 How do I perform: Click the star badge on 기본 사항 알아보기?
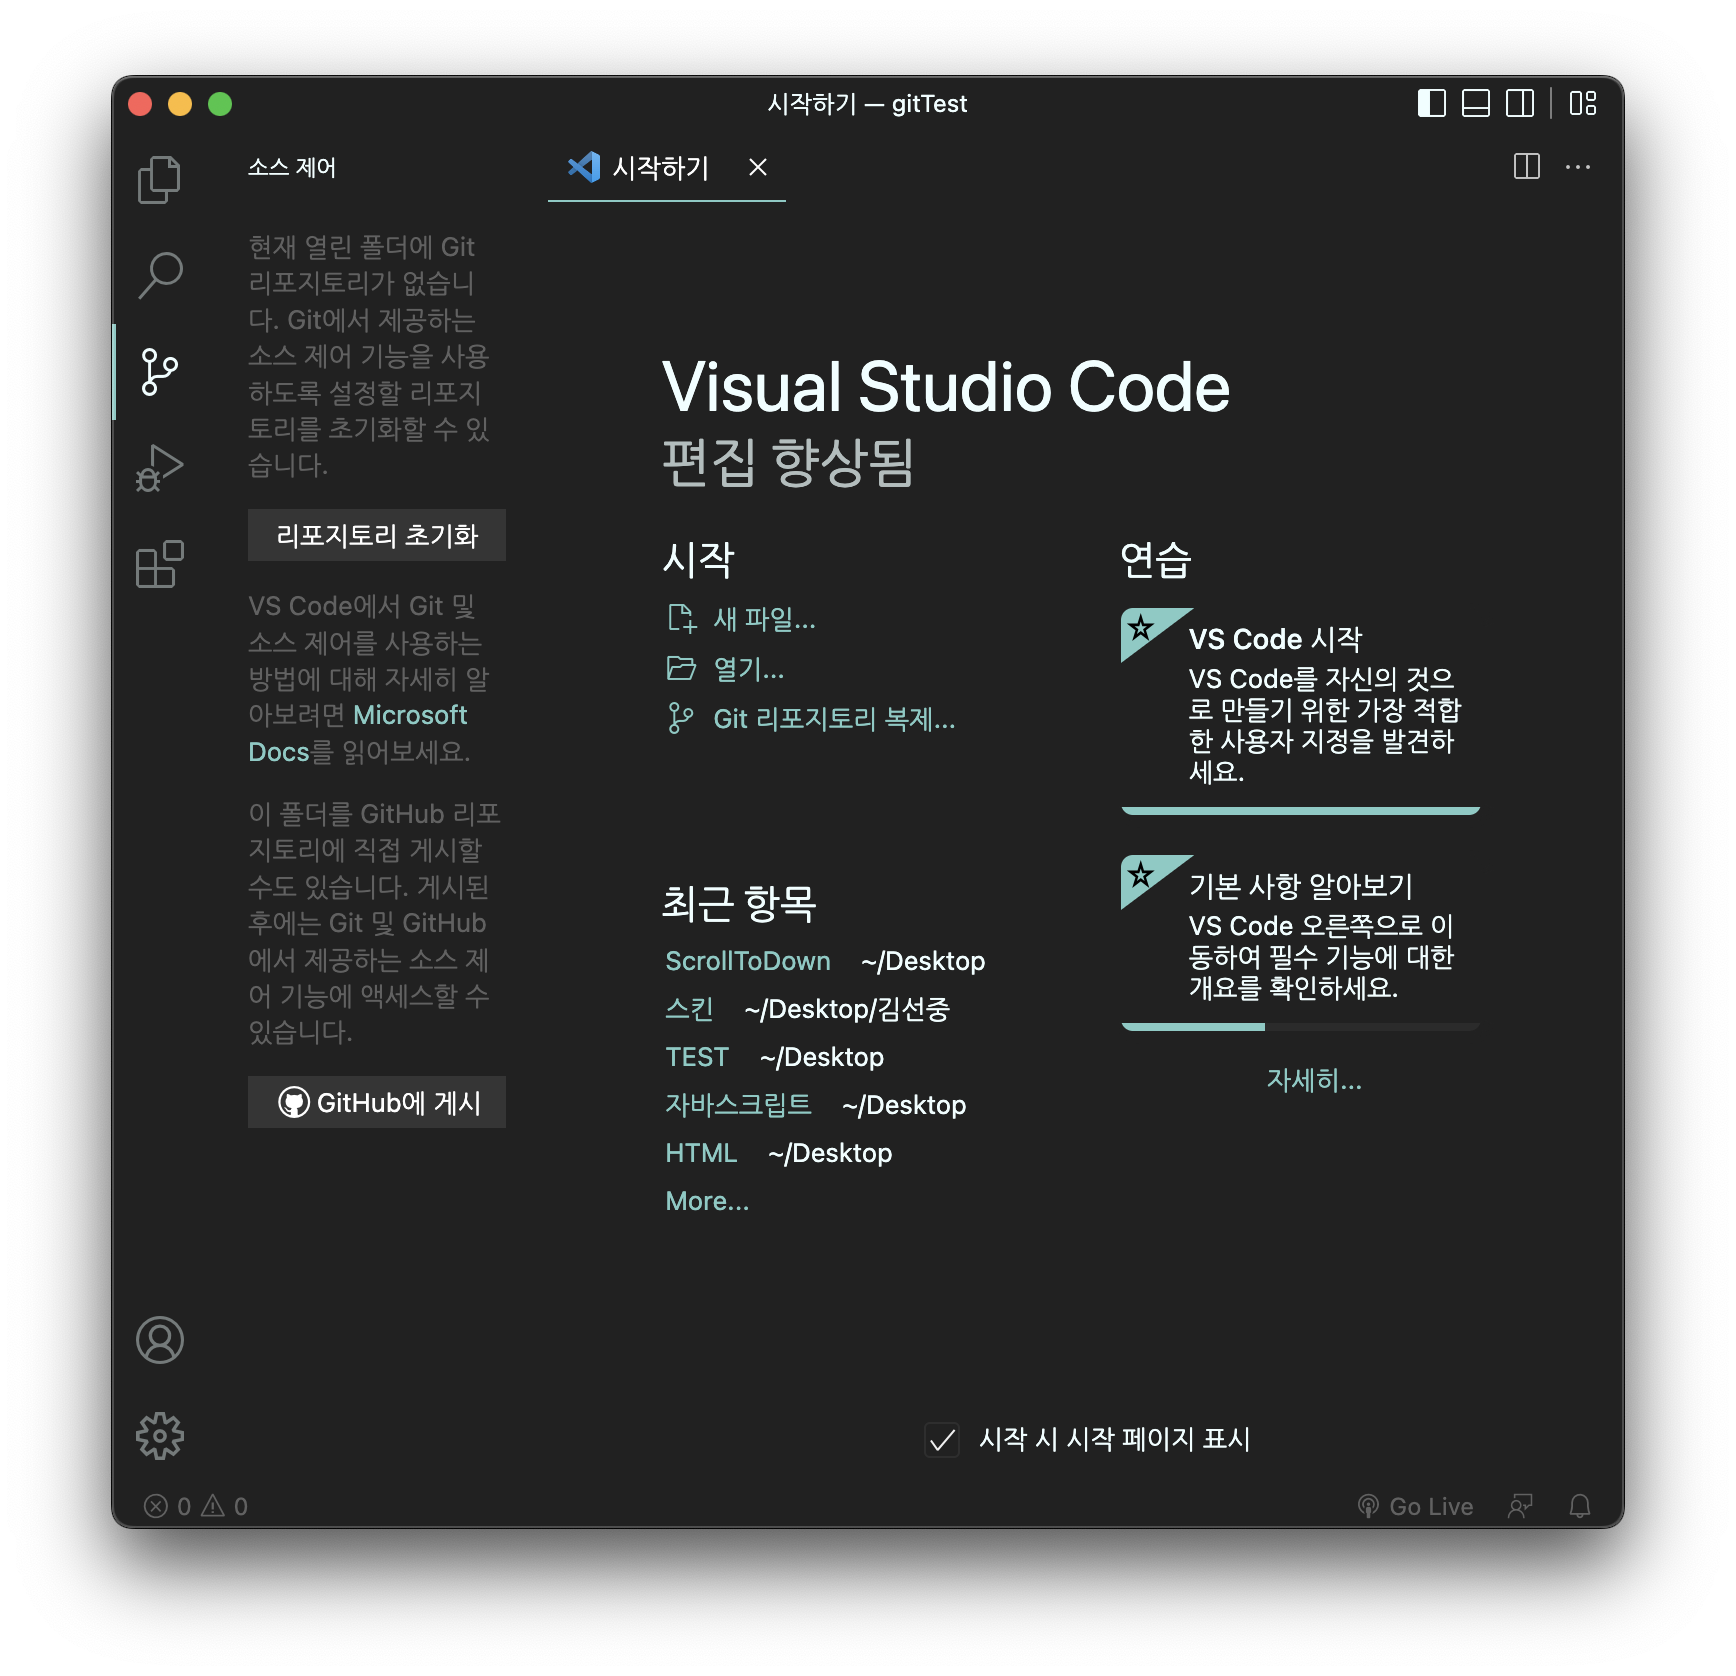1141,875
